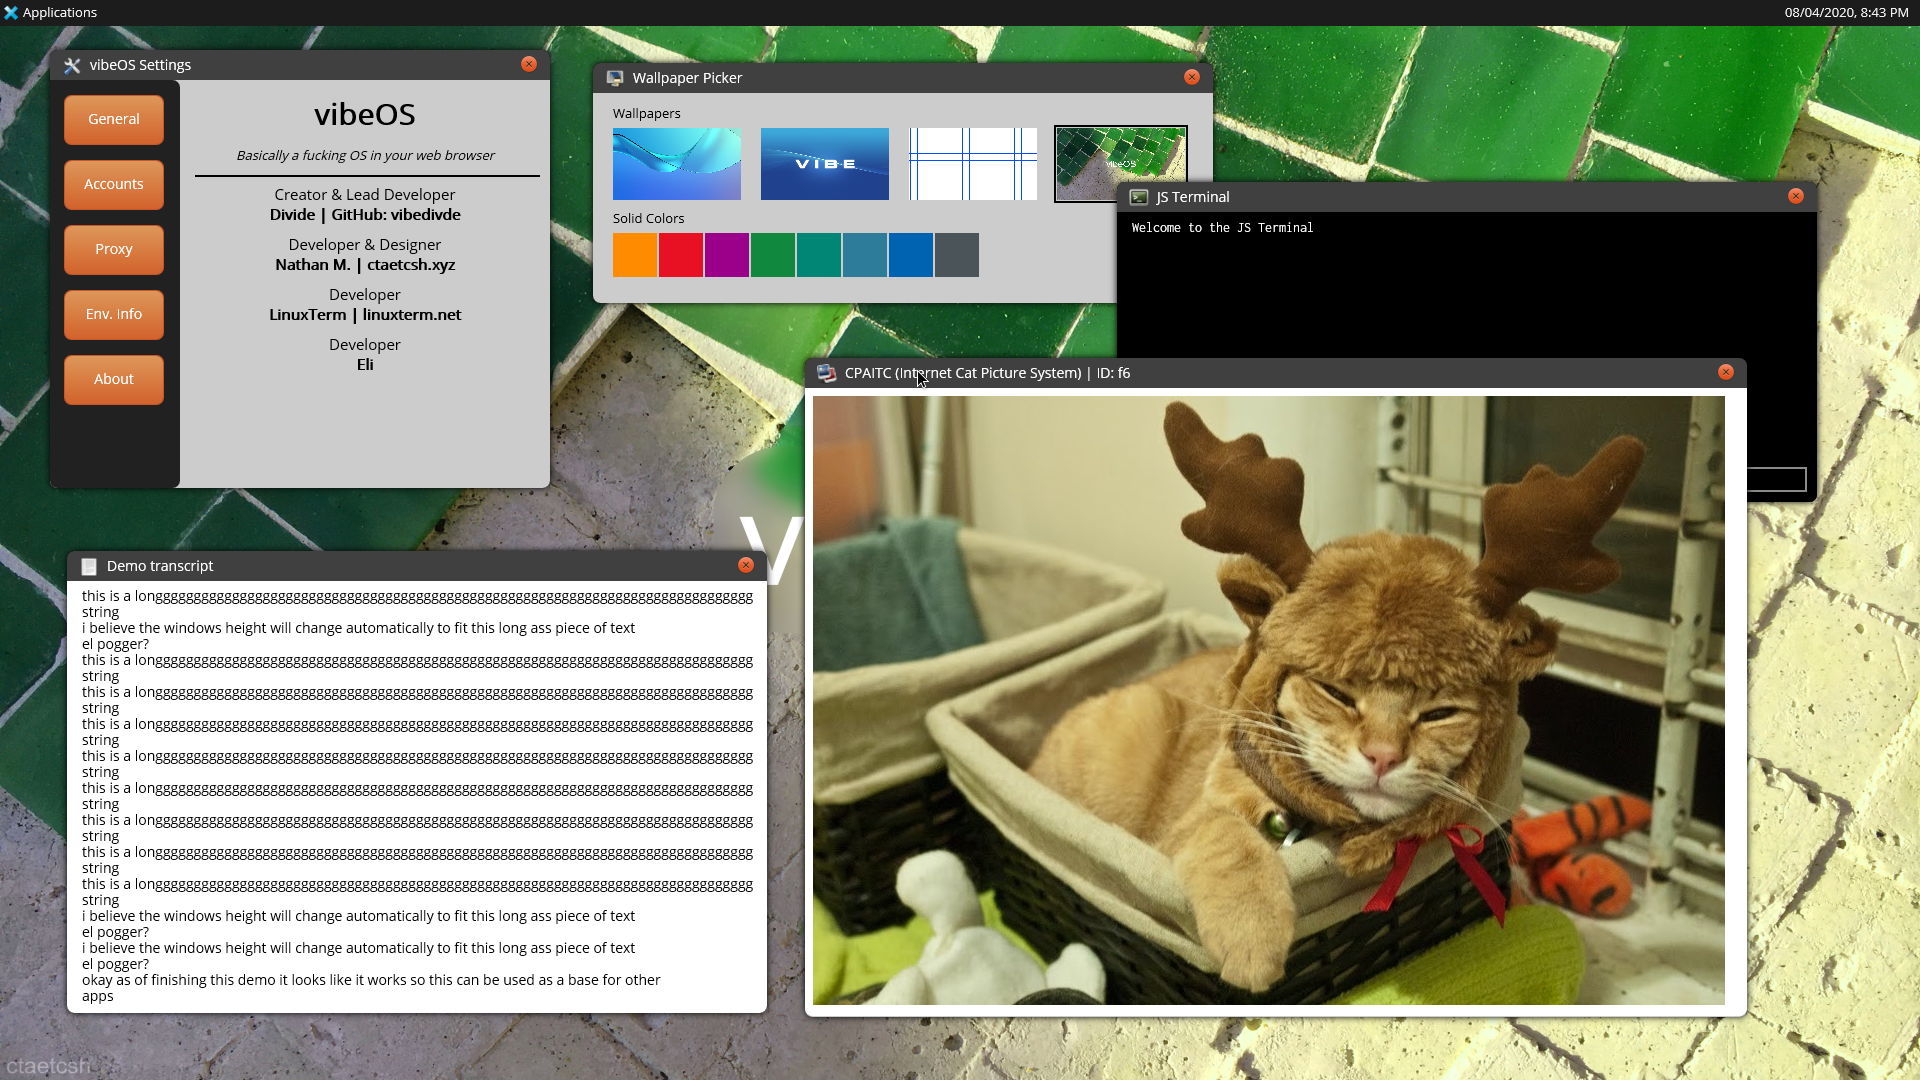This screenshot has width=1920, height=1080.
Task: Select the Proxy settings button
Action: [x=114, y=249]
